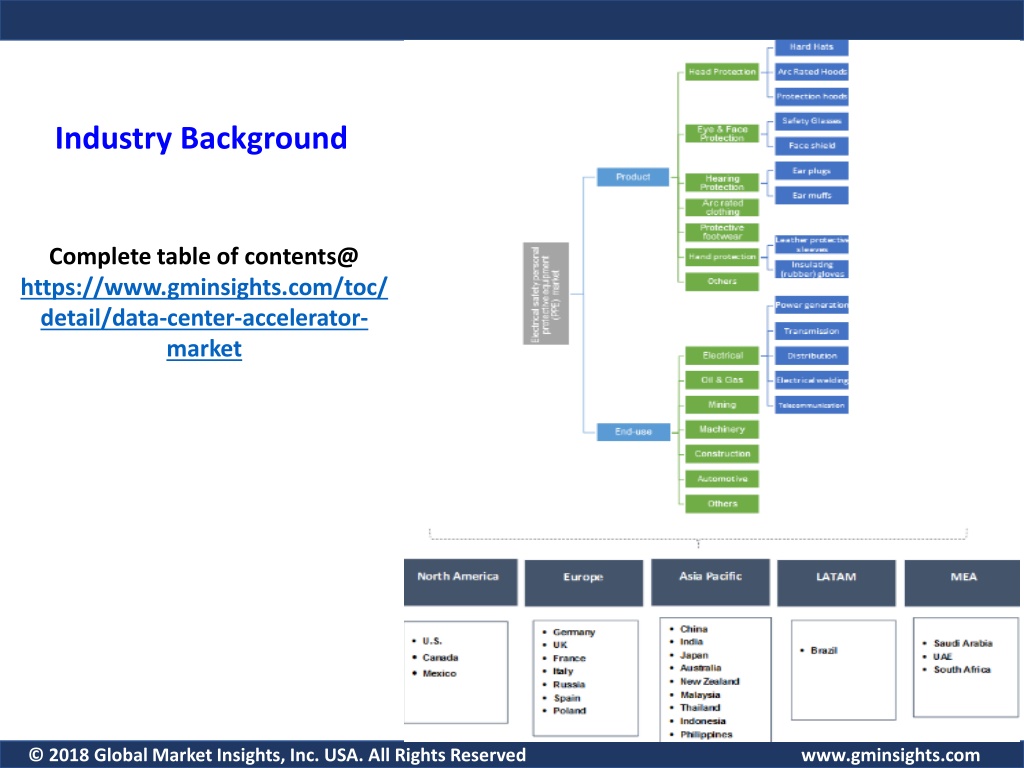Click the Machinery box
This screenshot has height=768, width=1024.
point(722,430)
